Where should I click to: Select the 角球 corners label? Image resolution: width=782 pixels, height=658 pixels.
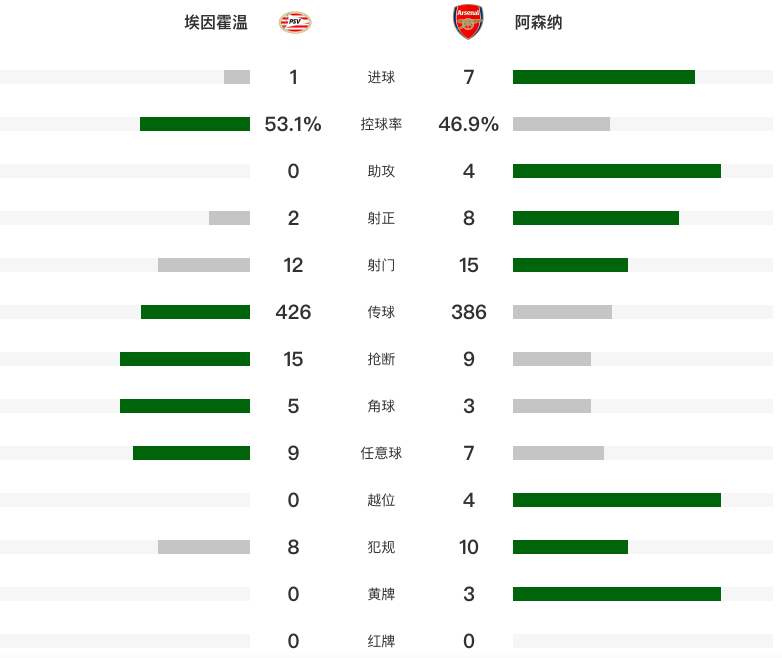pos(381,406)
